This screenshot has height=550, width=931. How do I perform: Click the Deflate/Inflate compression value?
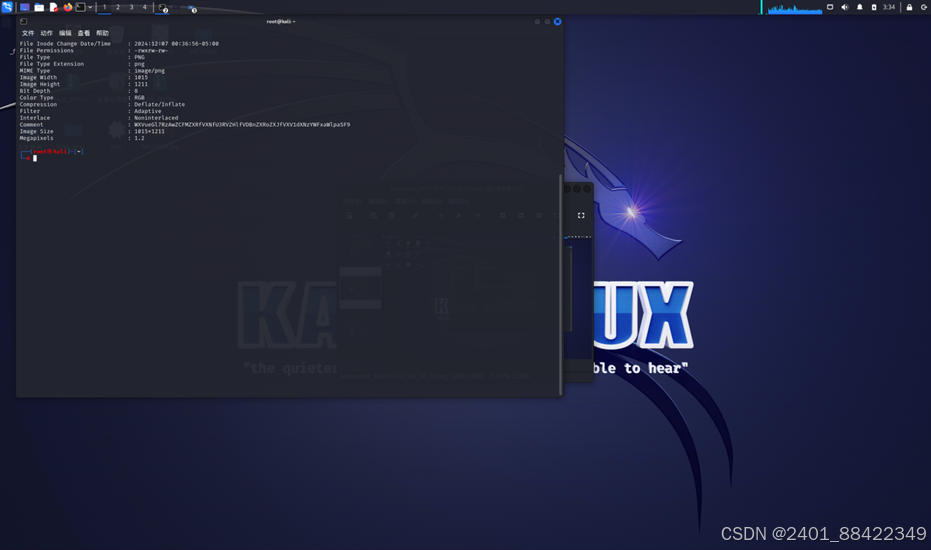pyautogui.click(x=159, y=105)
